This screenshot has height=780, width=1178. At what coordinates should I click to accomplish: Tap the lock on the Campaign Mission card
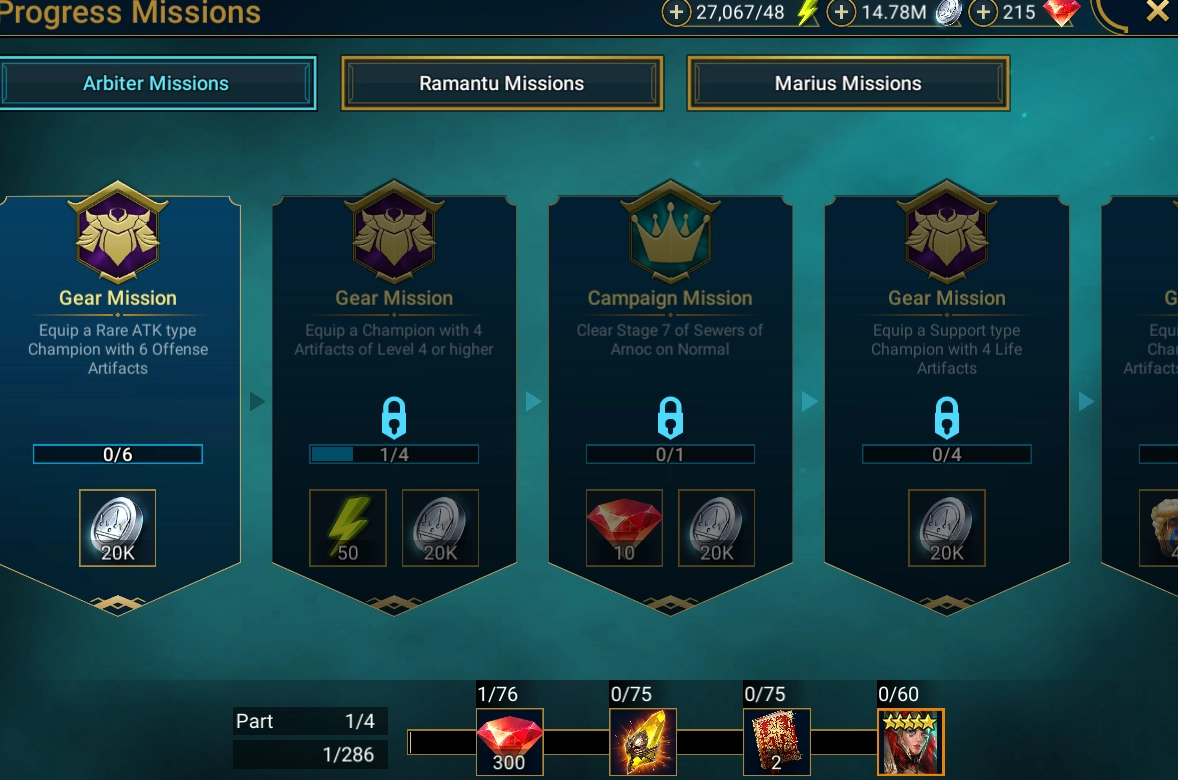(670, 417)
